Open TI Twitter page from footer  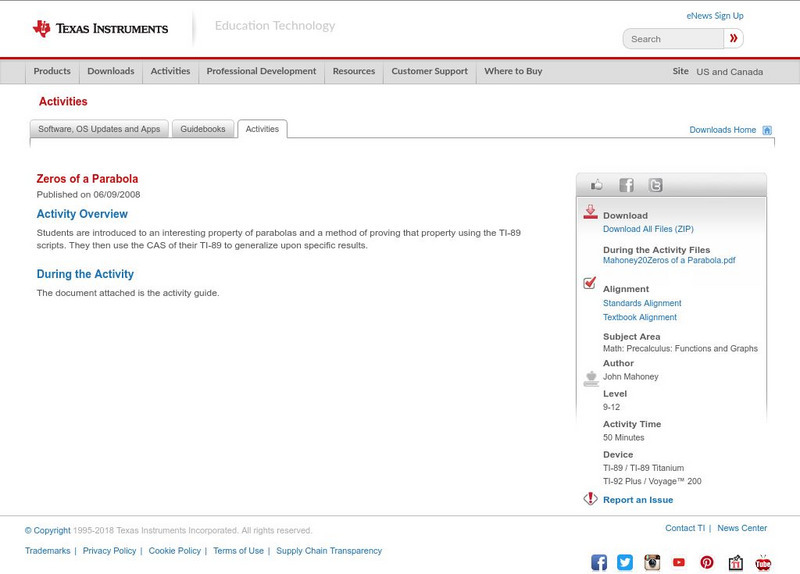[x=625, y=562]
